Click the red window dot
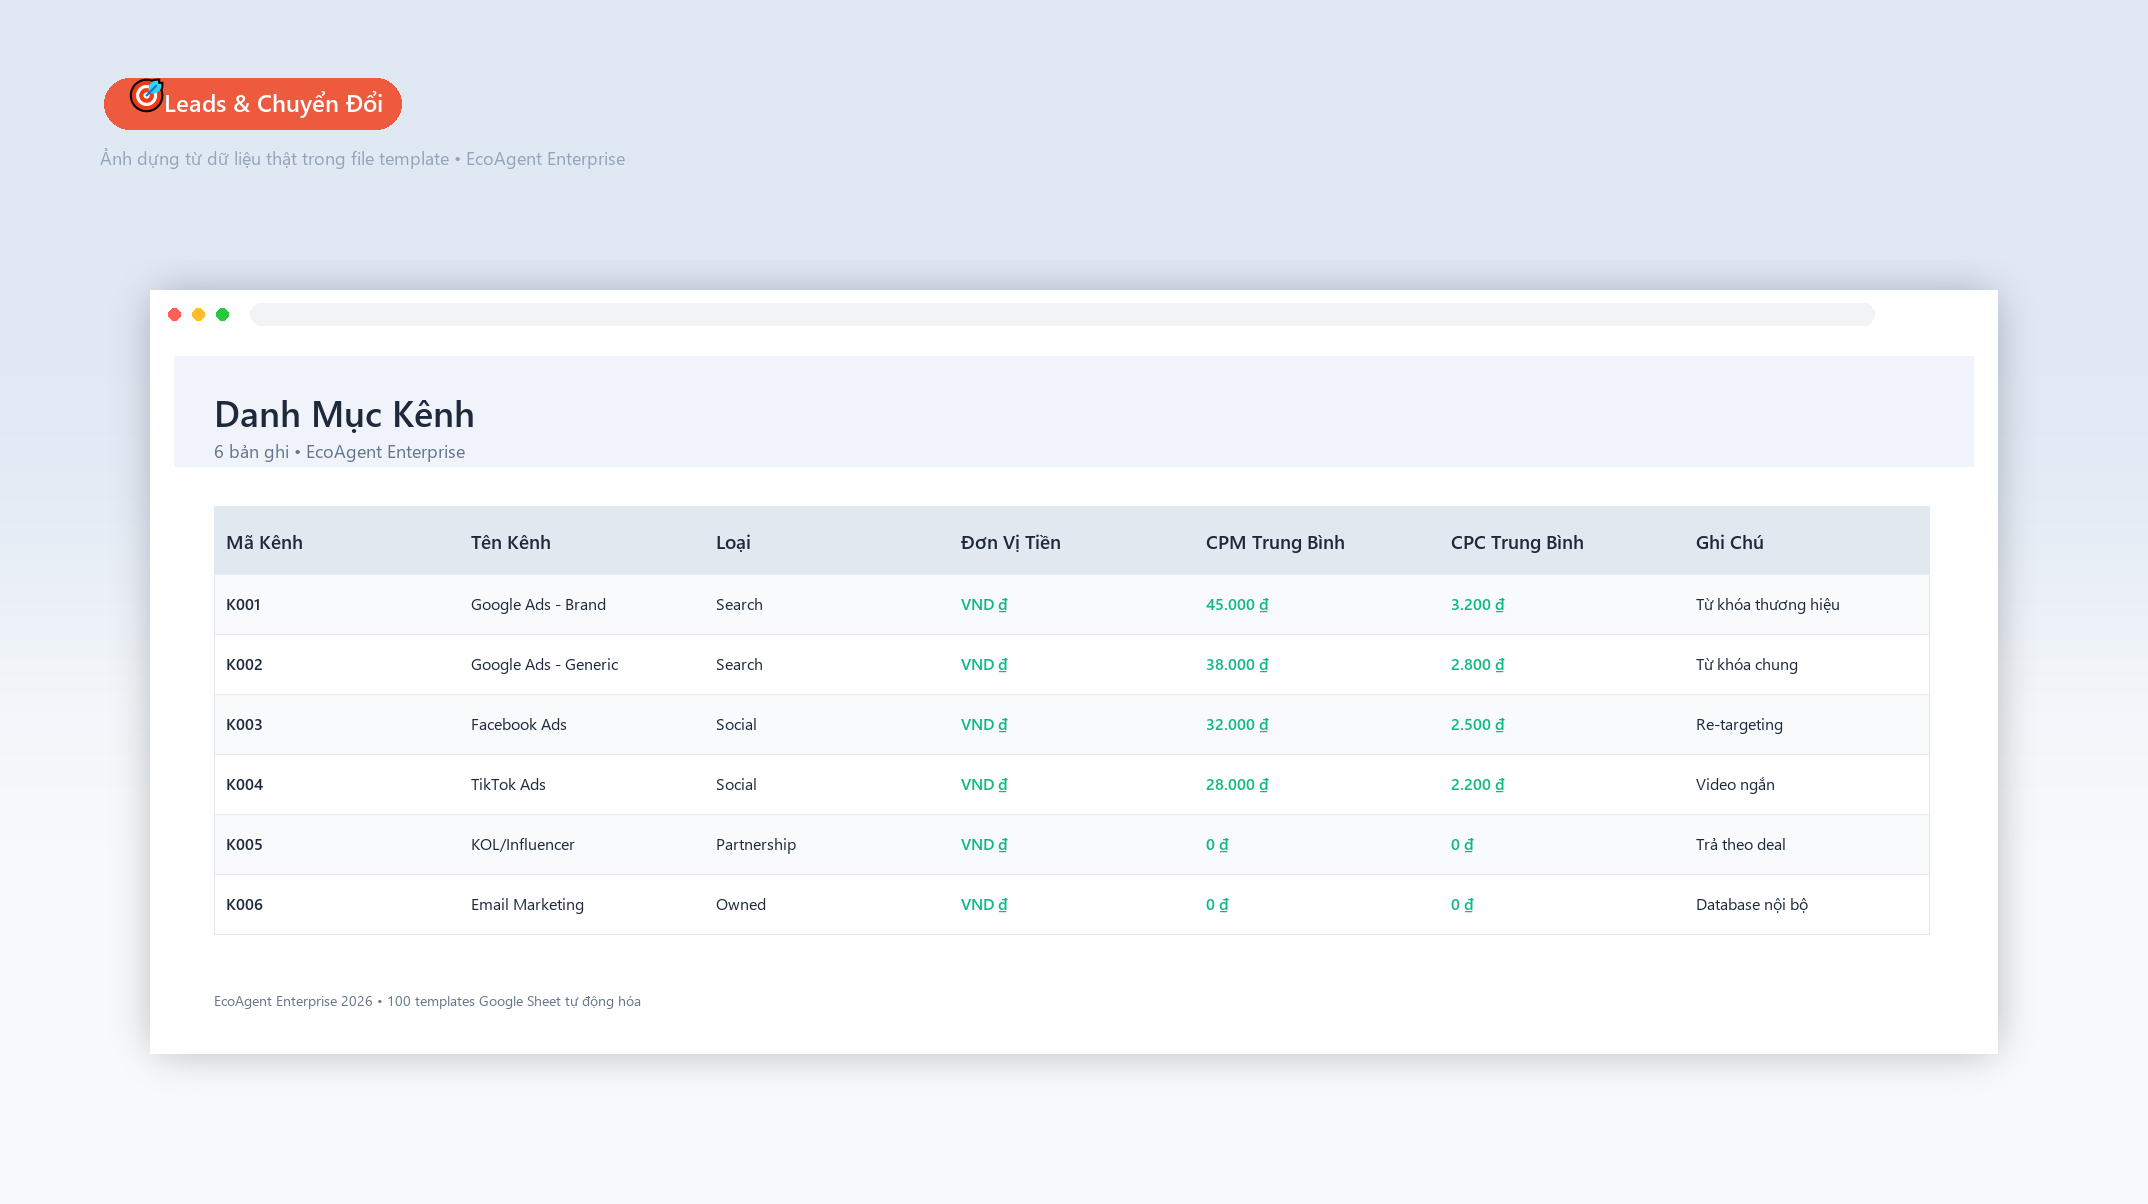2148x1204 pixels. pos(175,315)
